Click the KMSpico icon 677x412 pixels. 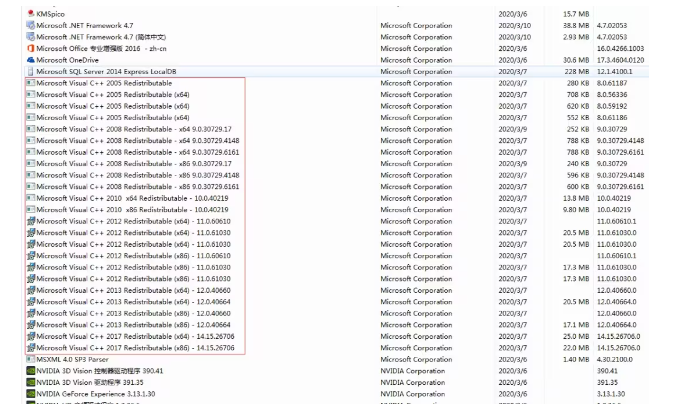(29, 13)
